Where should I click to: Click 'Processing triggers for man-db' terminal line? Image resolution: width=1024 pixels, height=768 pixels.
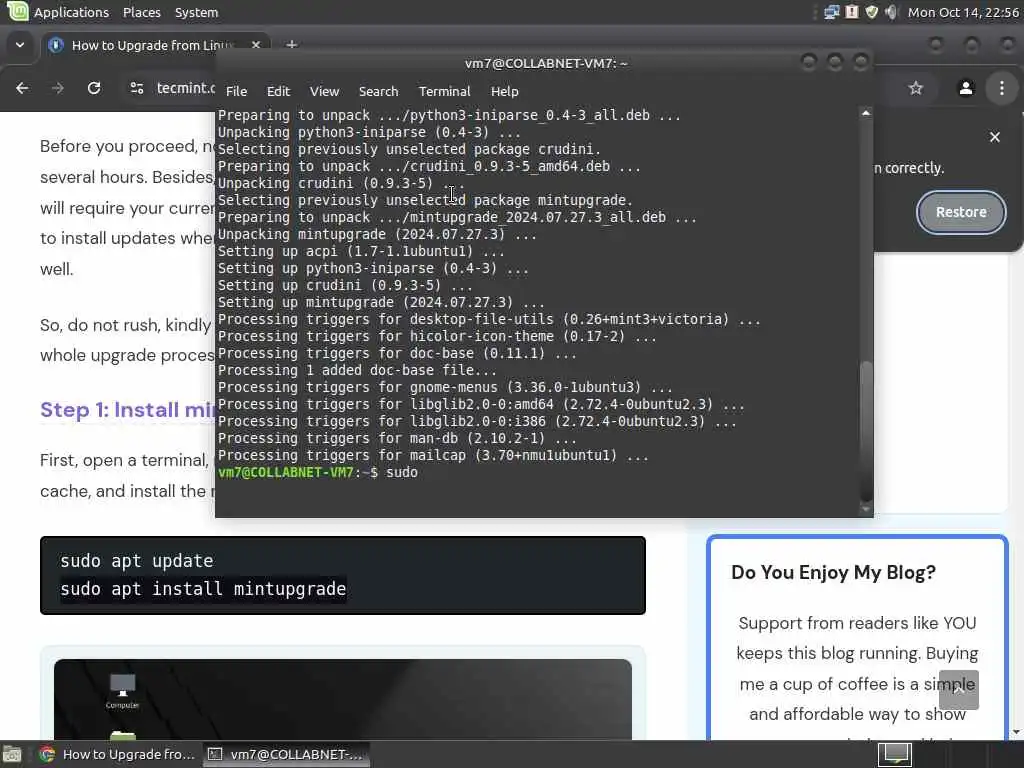(x=397, y=439)
